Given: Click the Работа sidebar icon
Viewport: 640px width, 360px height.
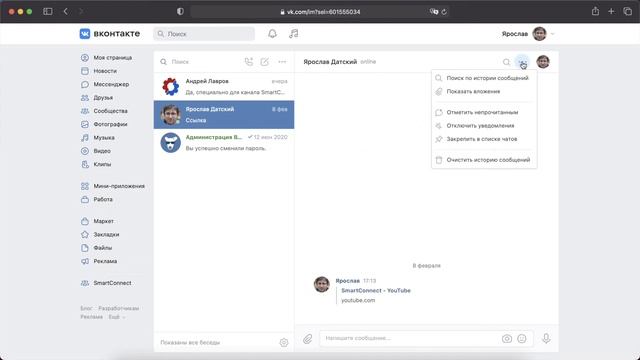Looking at the screenshot, I should [x=84, y=200].
